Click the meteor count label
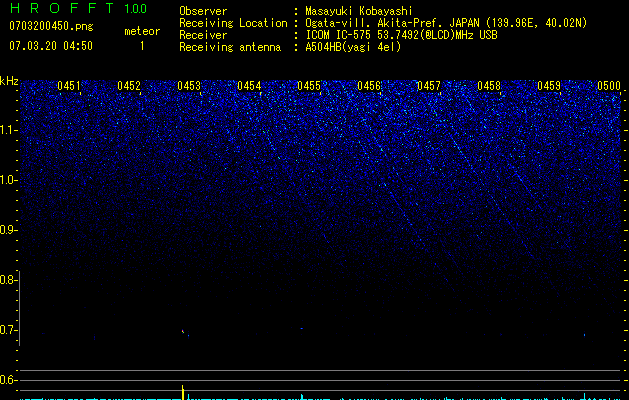This screenshot has width=629, height=400. pyautogui.click(x=142, y=31)
